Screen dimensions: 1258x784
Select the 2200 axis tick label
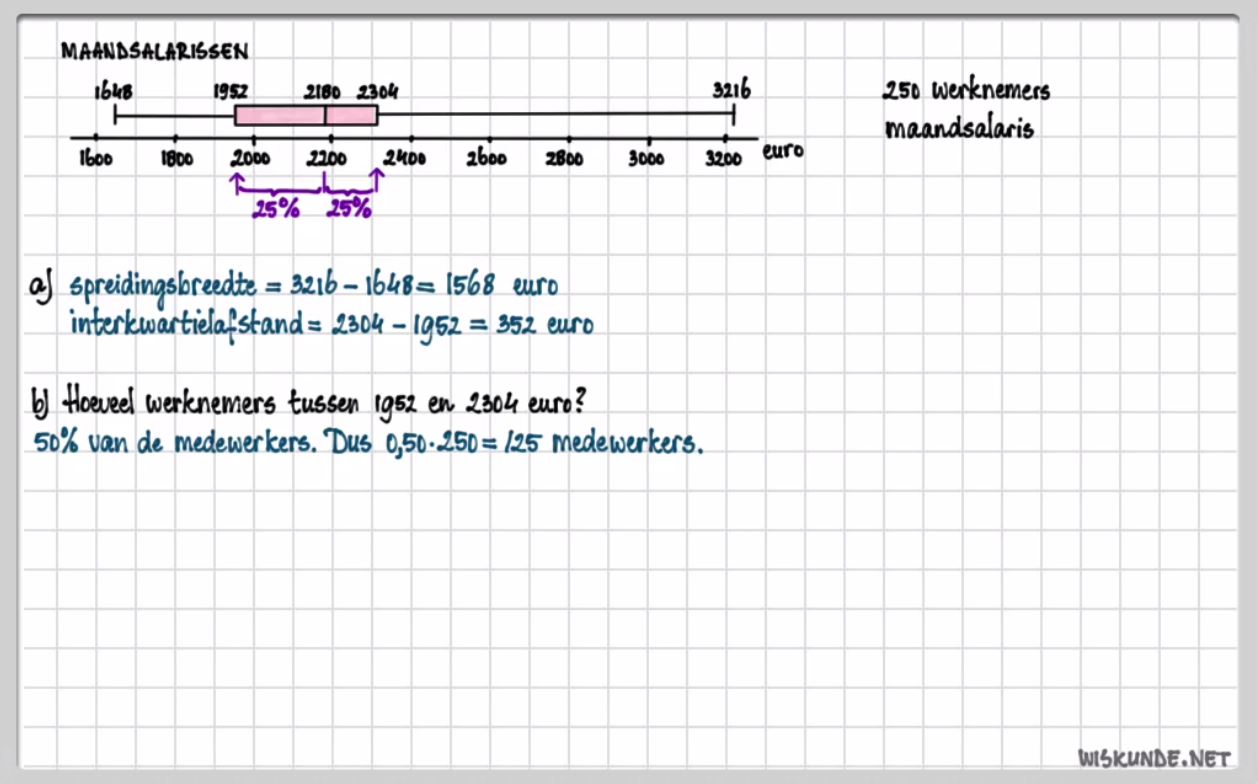point(327,159)
